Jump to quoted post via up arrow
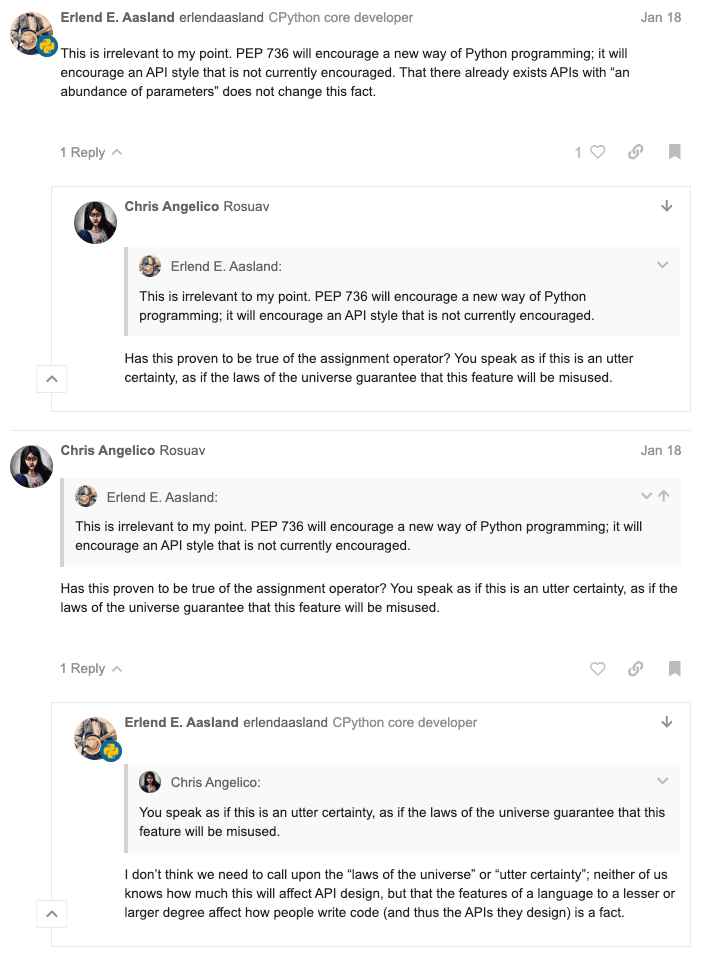 [x=664, y=496]
